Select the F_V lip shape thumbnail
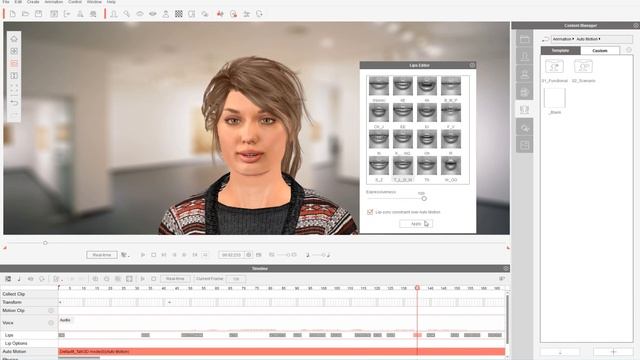 pos(451,113)
